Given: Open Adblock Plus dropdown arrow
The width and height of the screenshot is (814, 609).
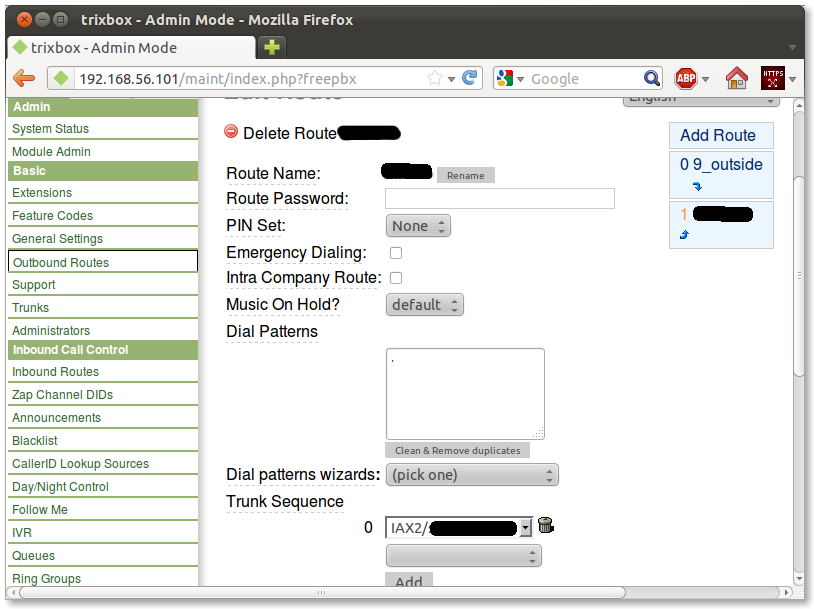Looking at the screenshot, I should pos(706,79).
